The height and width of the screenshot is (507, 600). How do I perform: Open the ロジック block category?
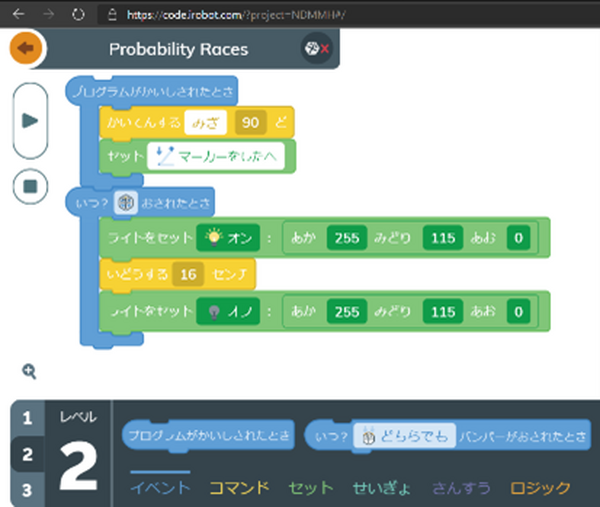540,487
